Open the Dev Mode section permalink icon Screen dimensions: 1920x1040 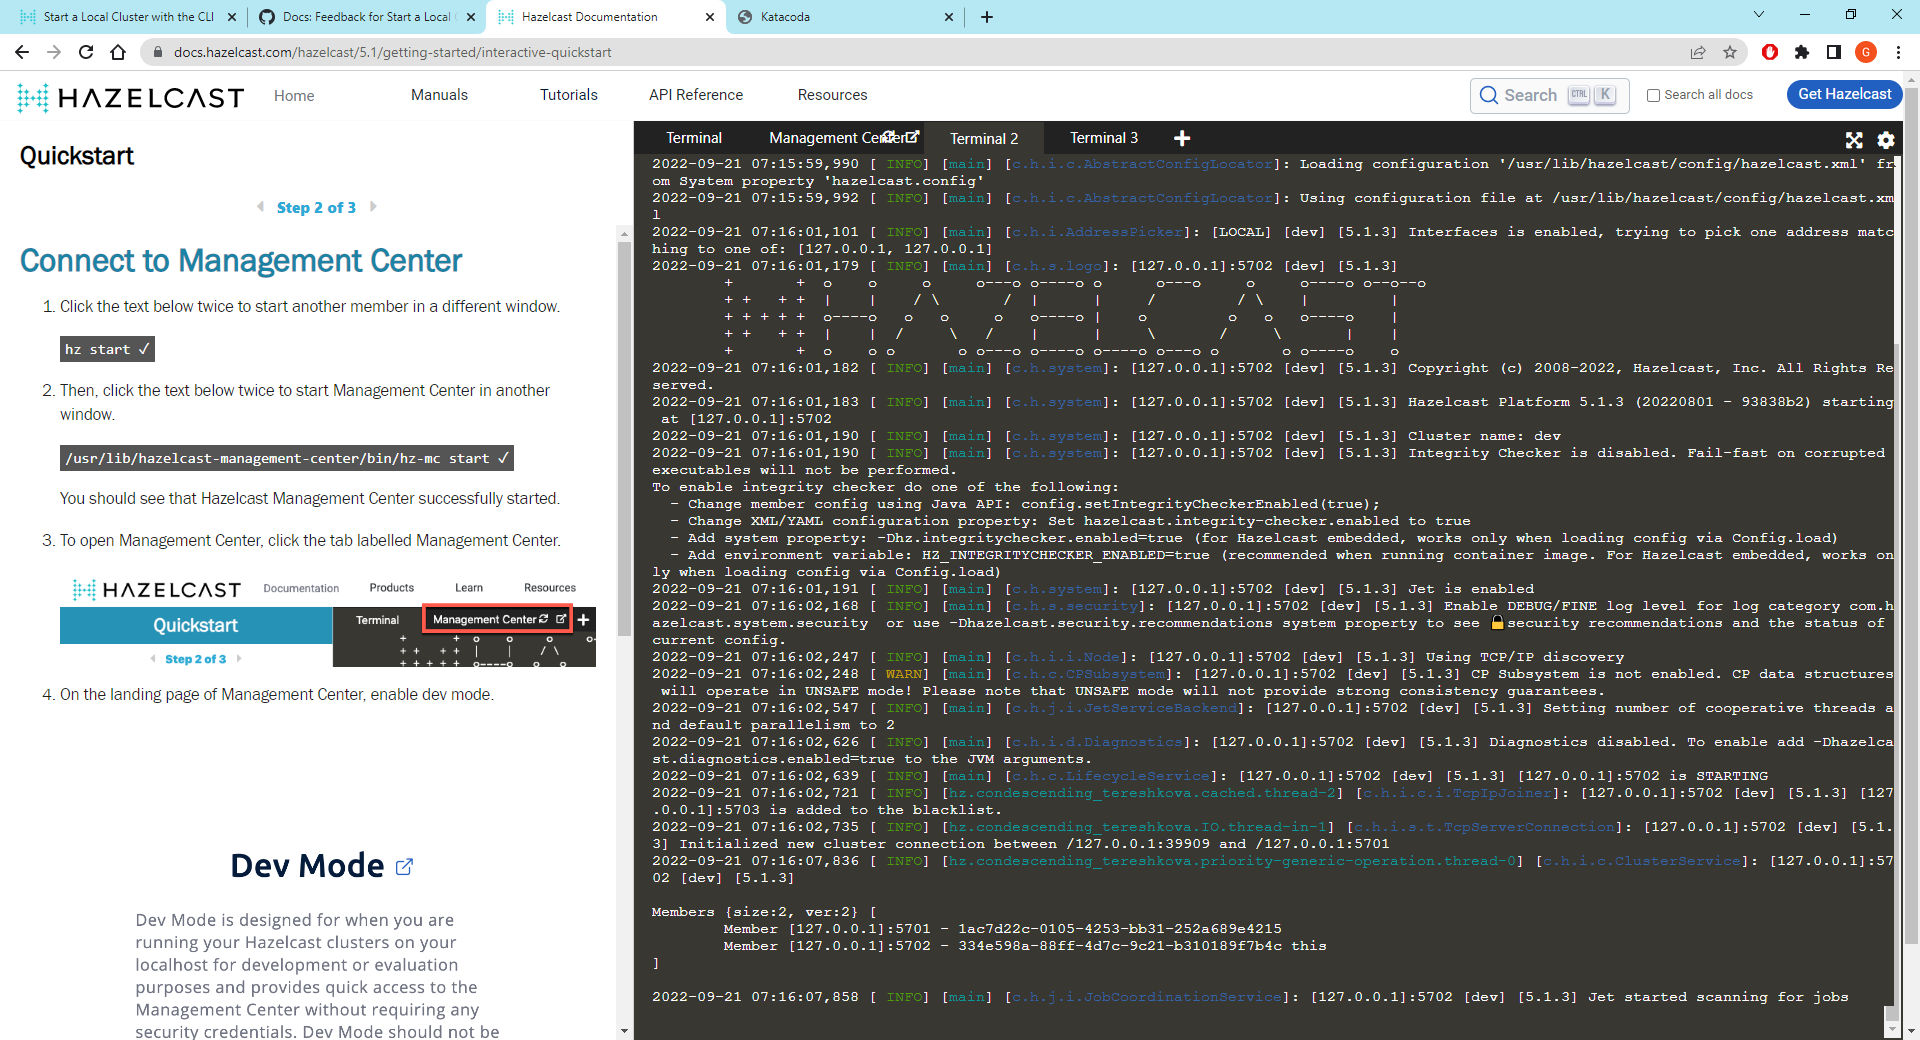click(404, 867)
